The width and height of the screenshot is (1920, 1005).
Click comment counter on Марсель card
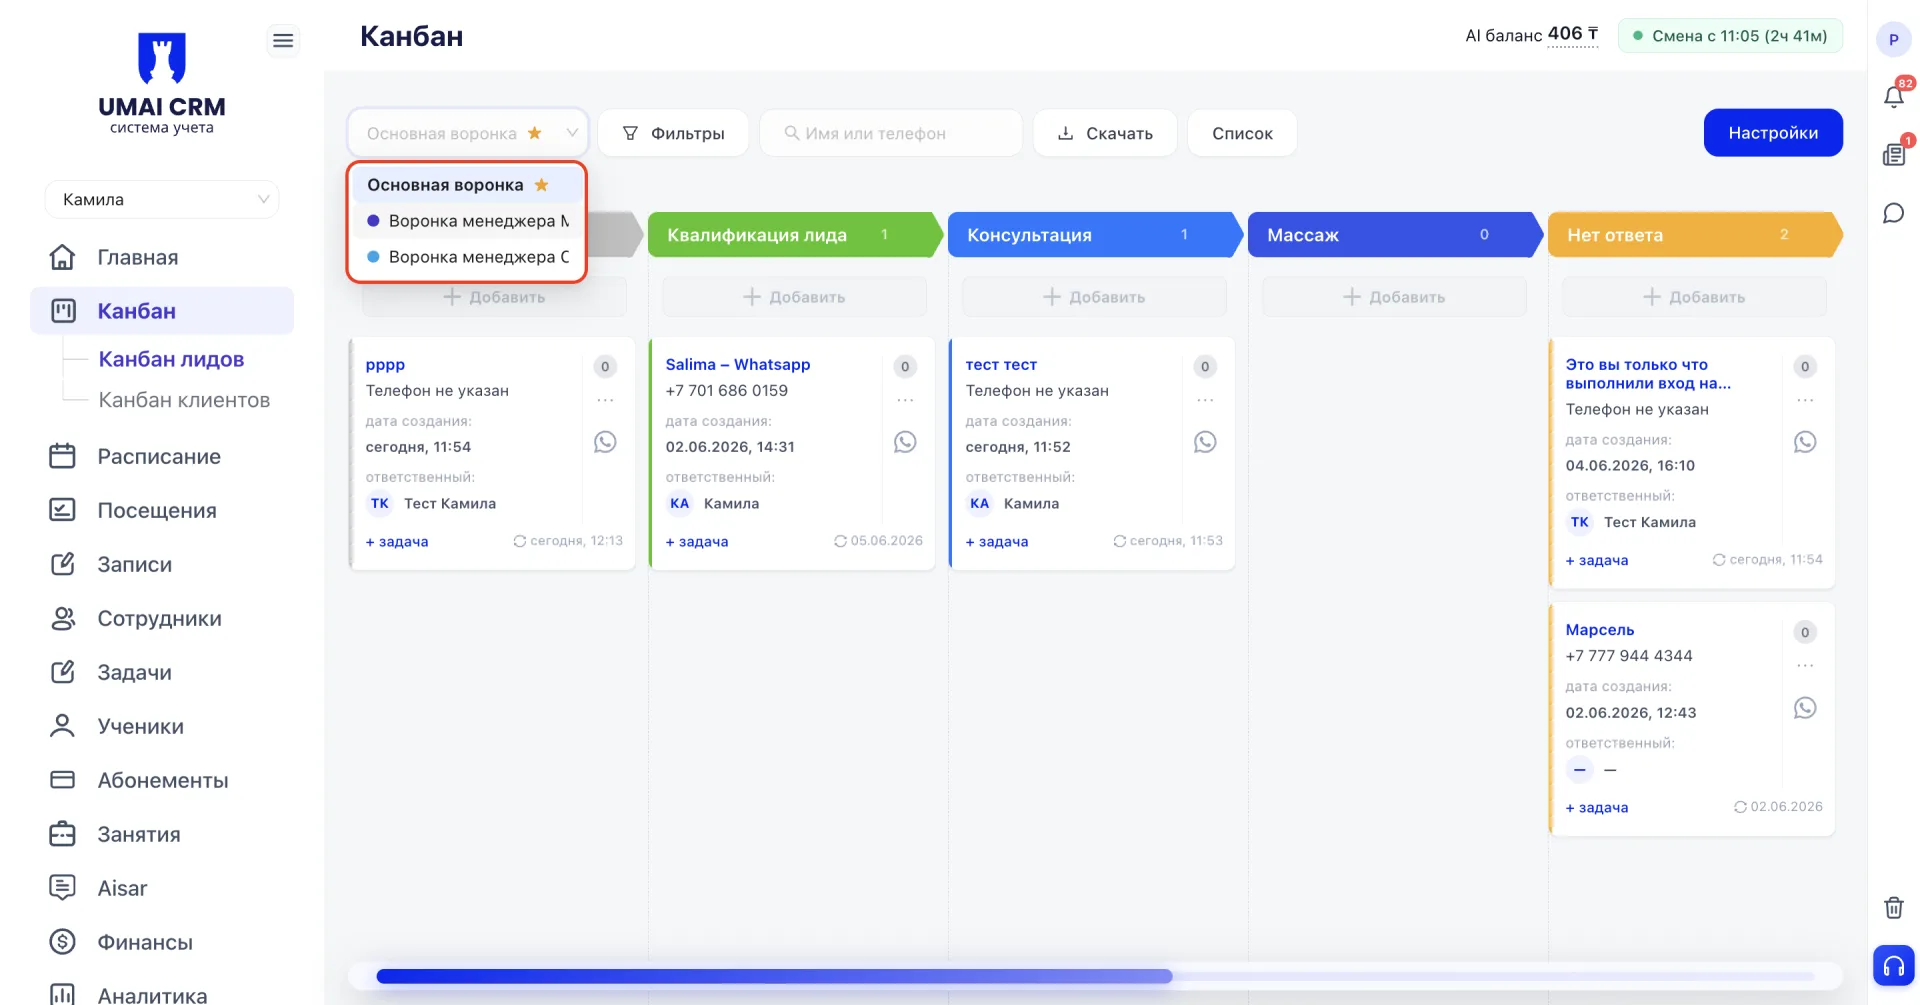[1805, 632]
